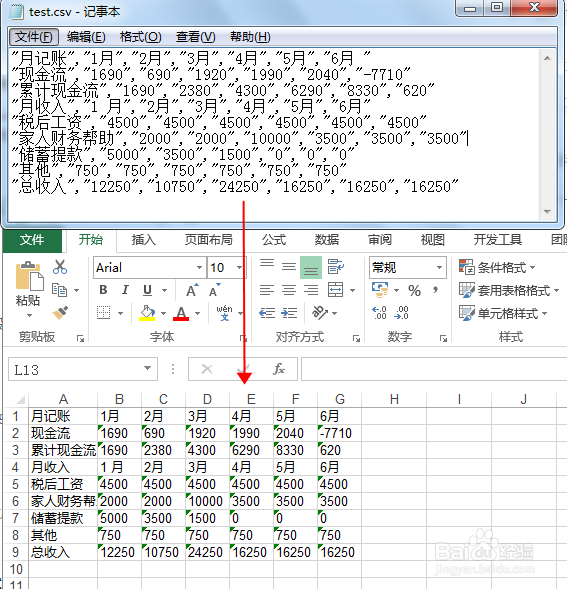Click the text orientation icon
This screenshot has width=567, height=589.
click(x=320, y=313)
